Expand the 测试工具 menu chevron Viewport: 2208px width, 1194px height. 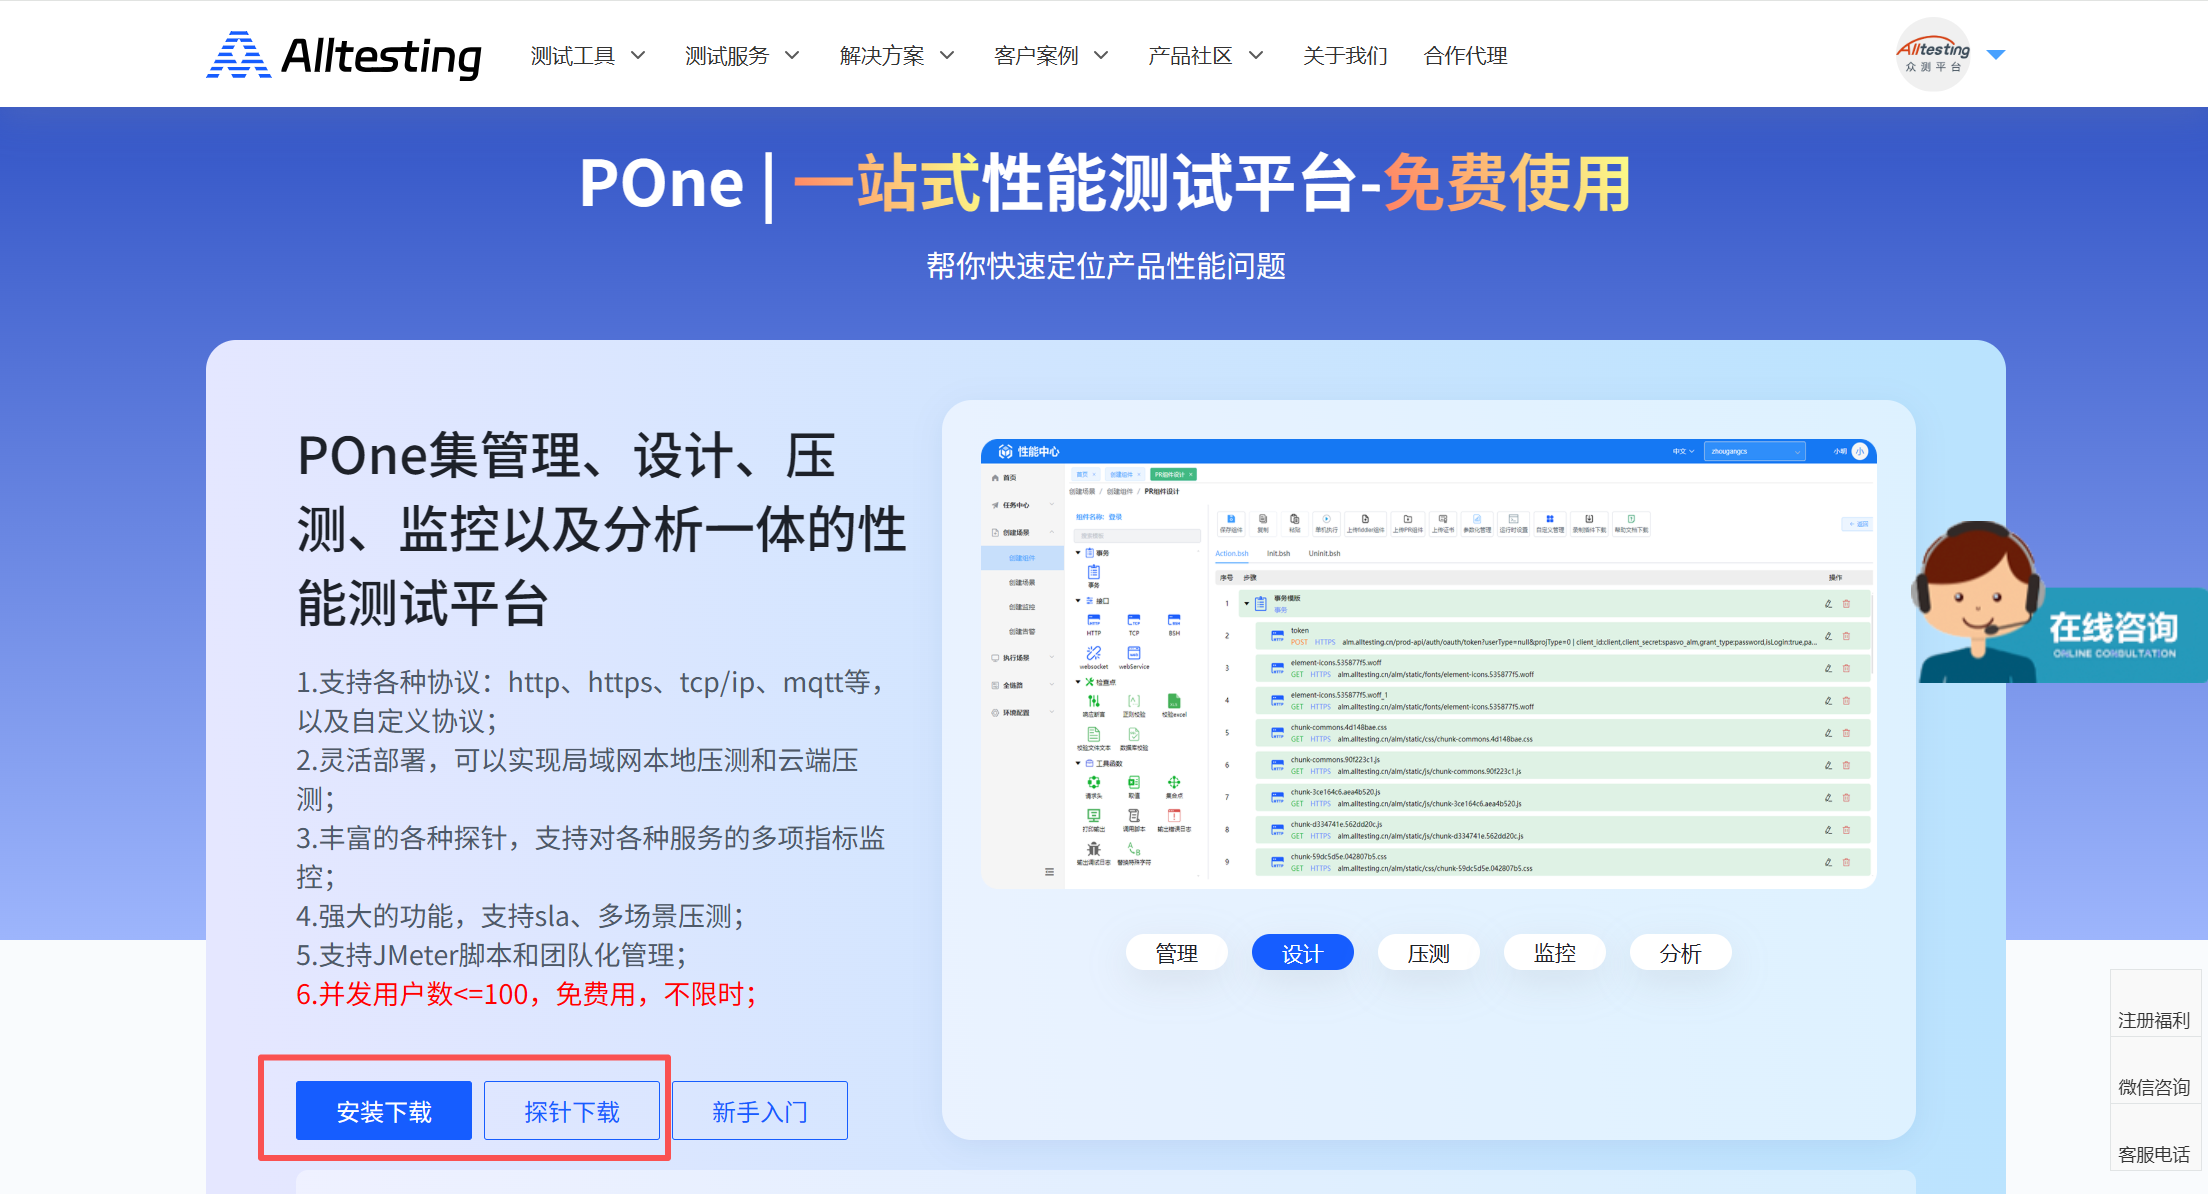coord(638,56)
